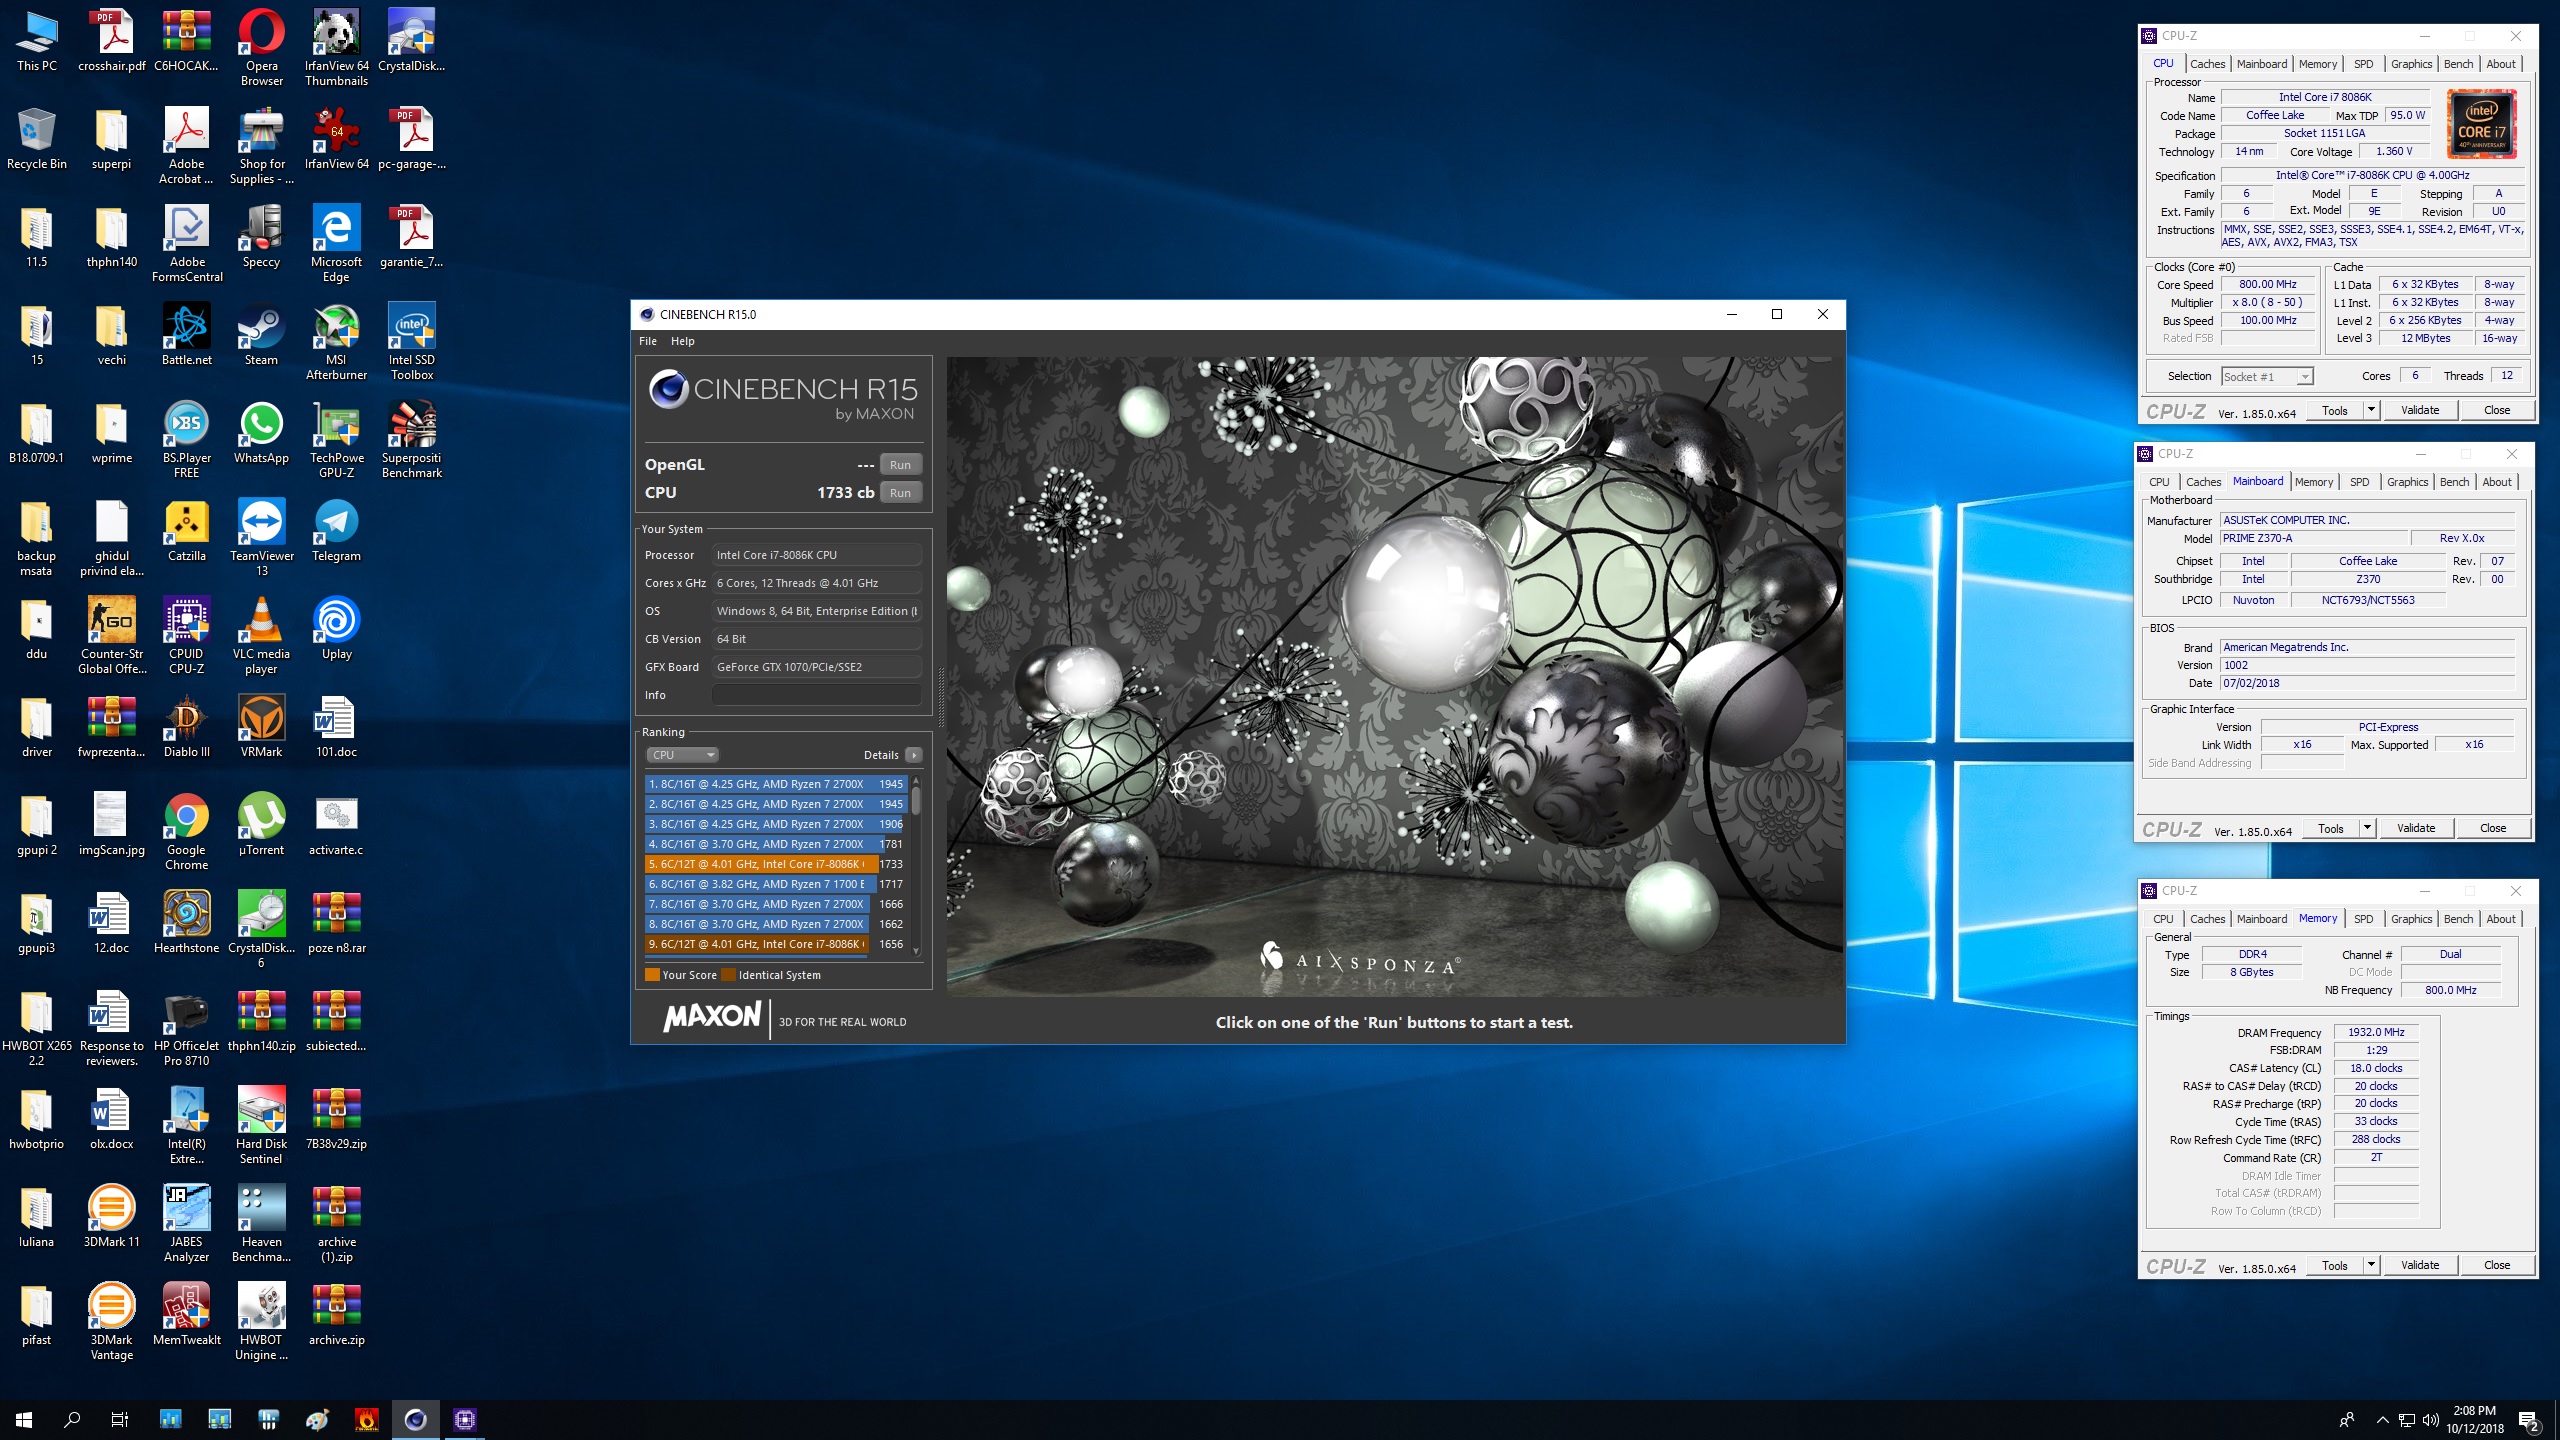2560x1440 pixels.
Task: Open the Ranking CPU dropdown
Action: 682,755
